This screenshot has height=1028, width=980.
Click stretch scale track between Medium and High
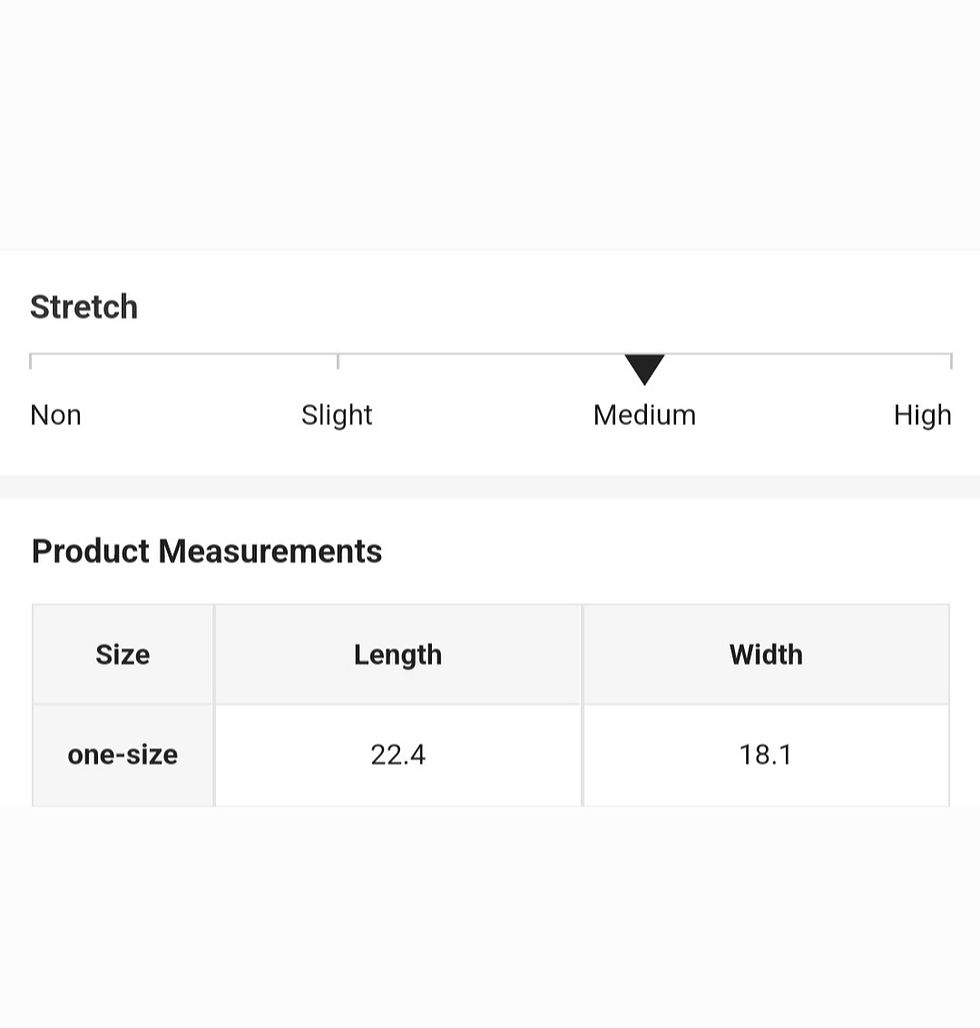[x=808, y=354]
